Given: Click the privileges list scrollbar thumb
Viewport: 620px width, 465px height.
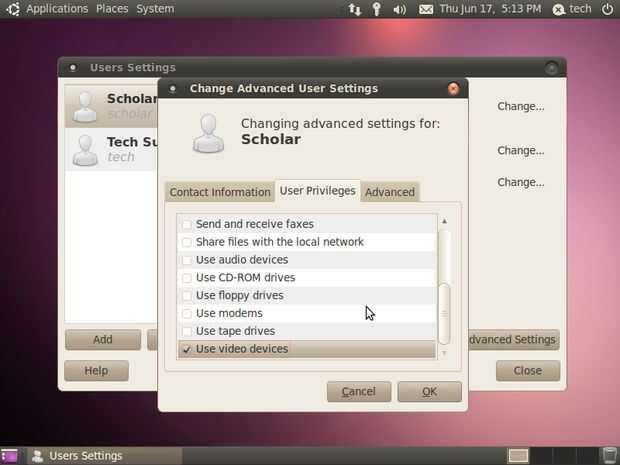Looking at the screenshot, I should tap(444, 314).
